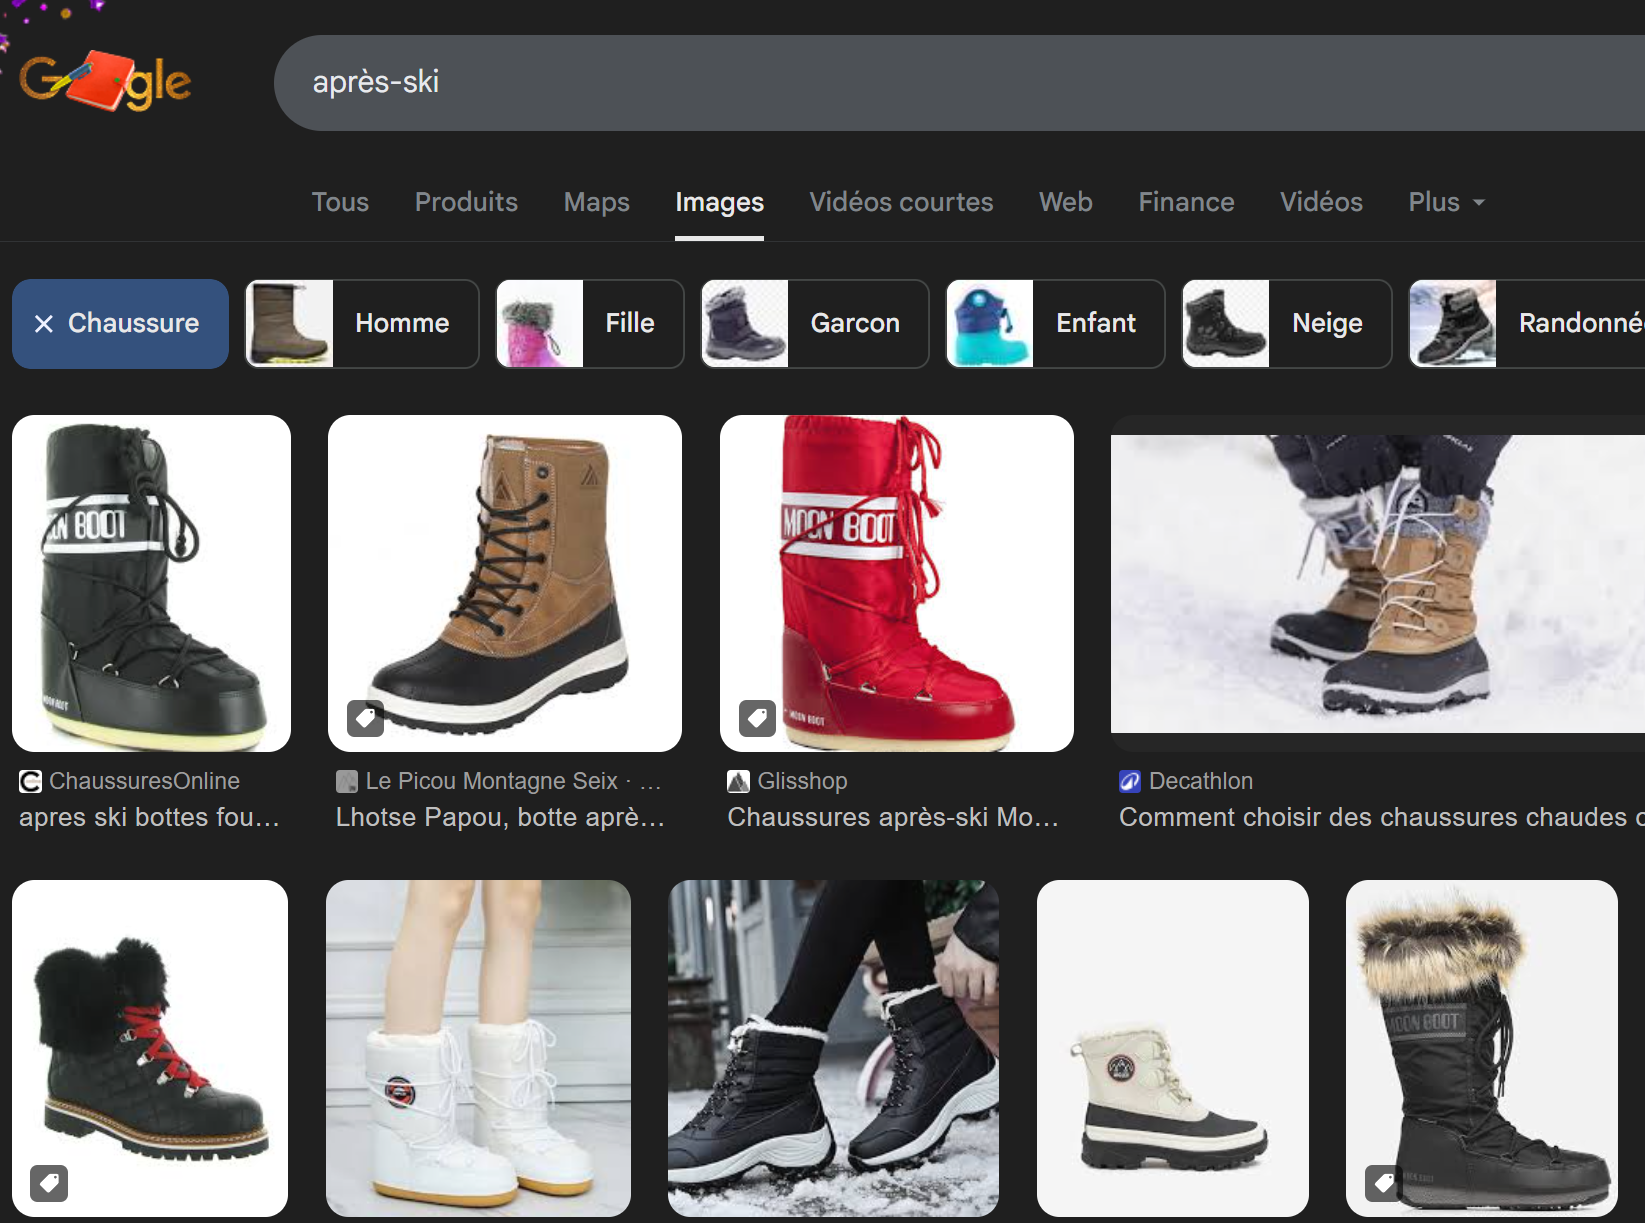Open the Glisshop source link
The height and width of the screenshot is (1223, 1645).
[x=802, y=781]
